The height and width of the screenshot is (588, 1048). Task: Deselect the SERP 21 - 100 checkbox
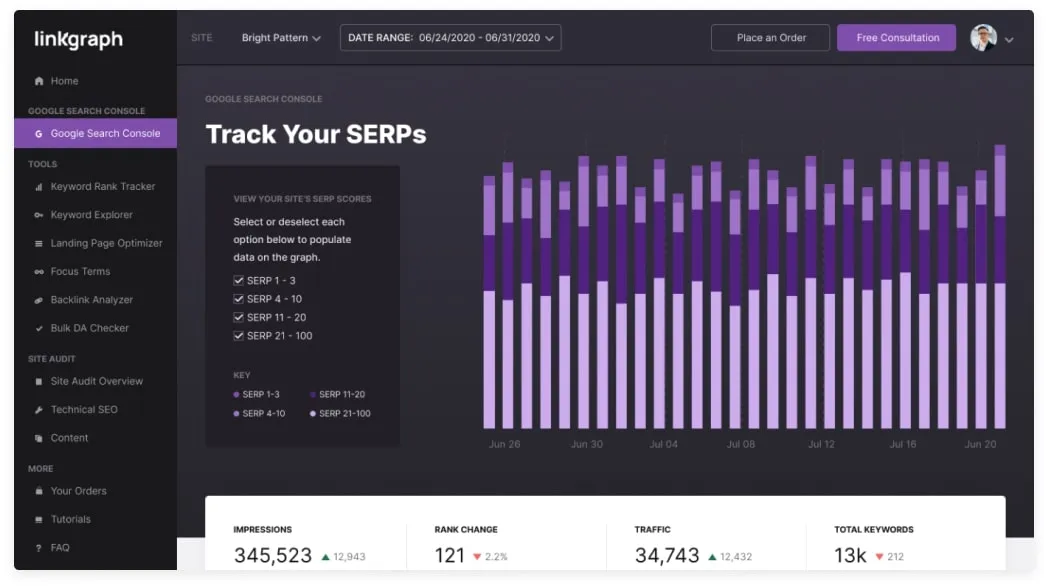click(x=239, y=336)
